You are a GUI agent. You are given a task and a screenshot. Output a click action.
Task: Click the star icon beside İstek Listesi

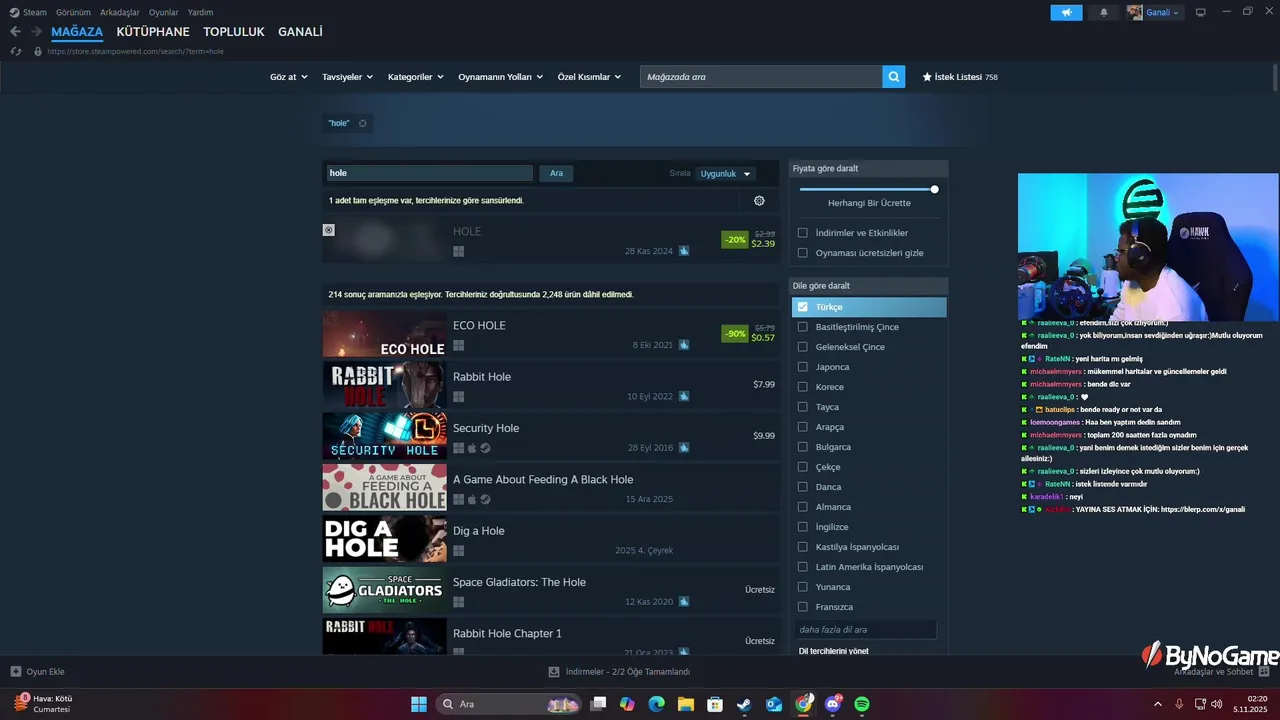coord(927,77)
